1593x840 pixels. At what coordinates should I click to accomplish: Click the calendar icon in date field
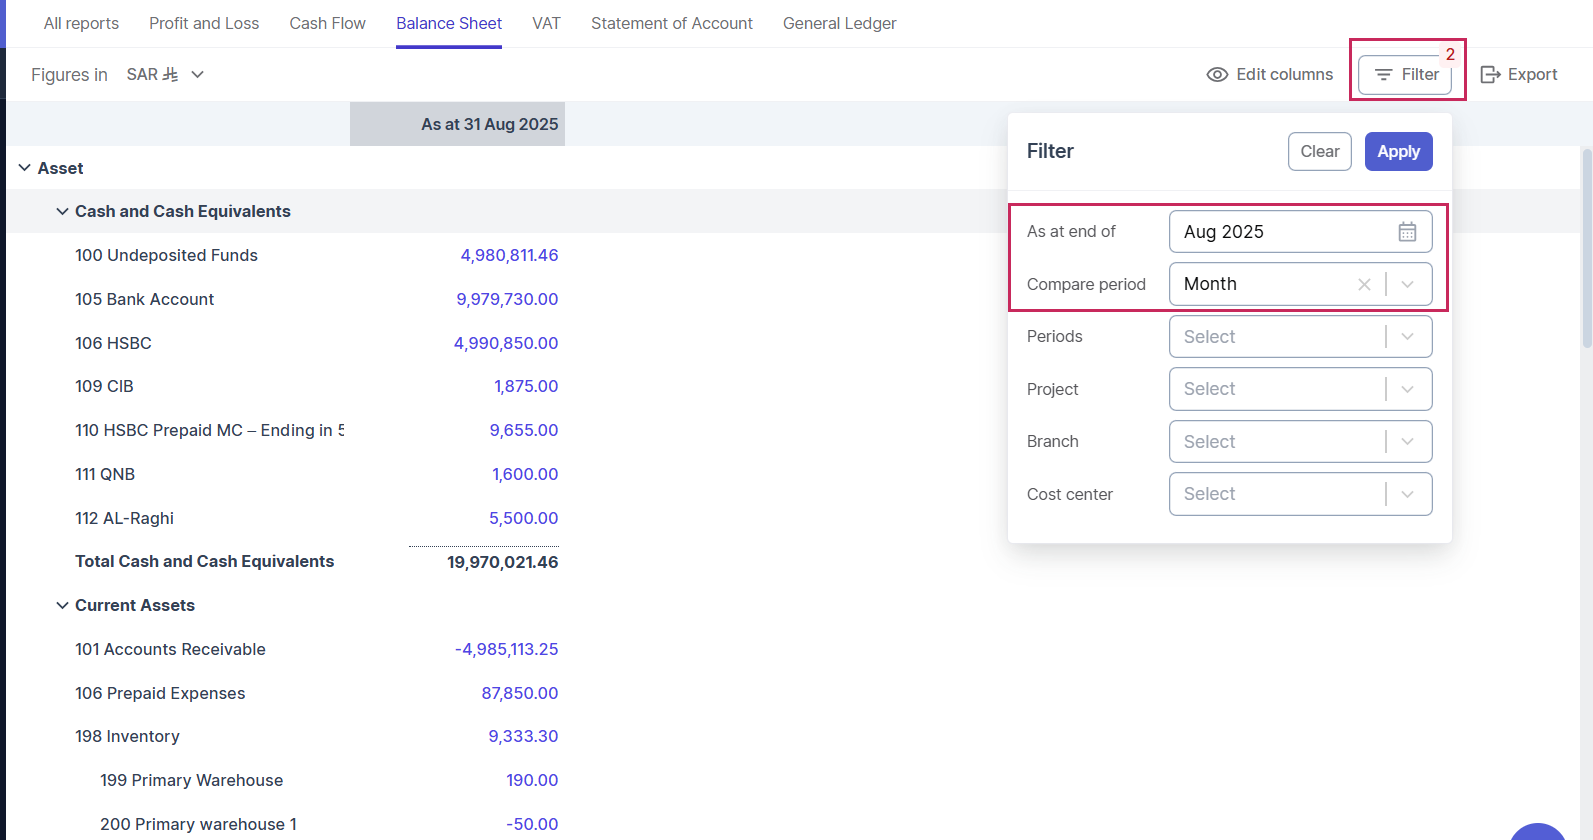point(1407,232)
